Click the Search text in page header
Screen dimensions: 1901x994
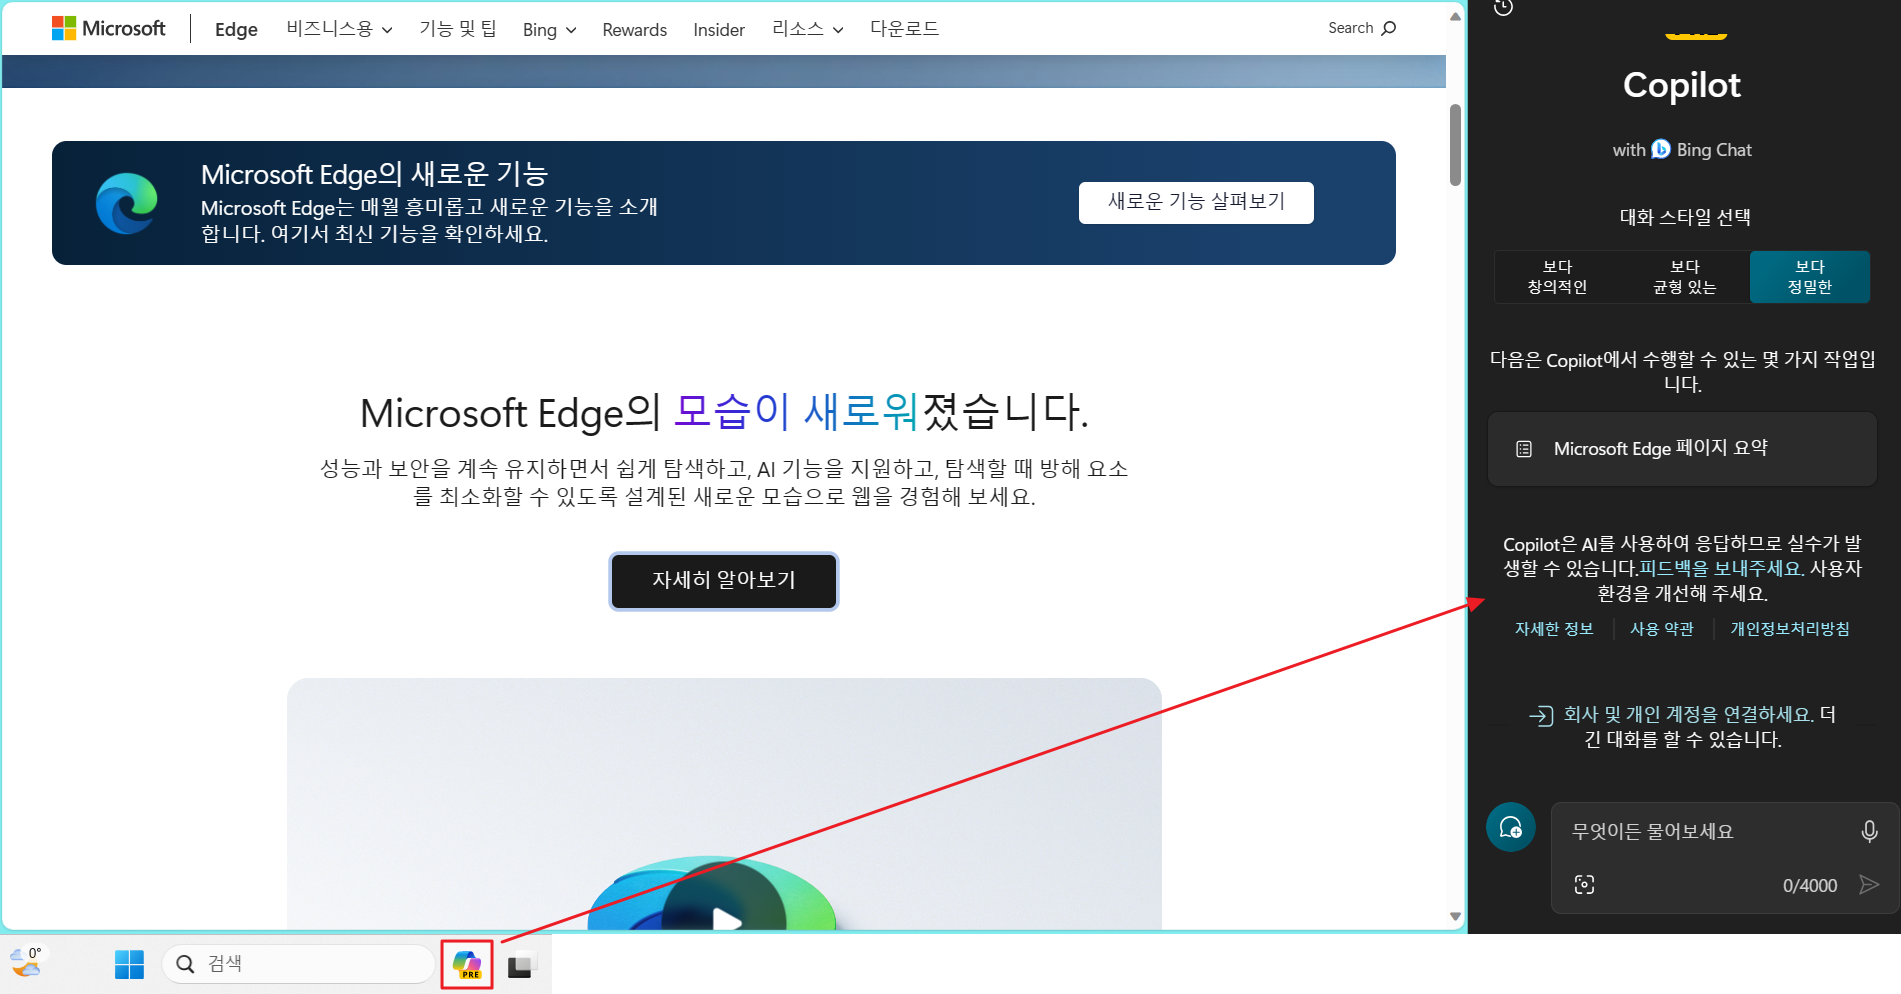point(1350,28)
